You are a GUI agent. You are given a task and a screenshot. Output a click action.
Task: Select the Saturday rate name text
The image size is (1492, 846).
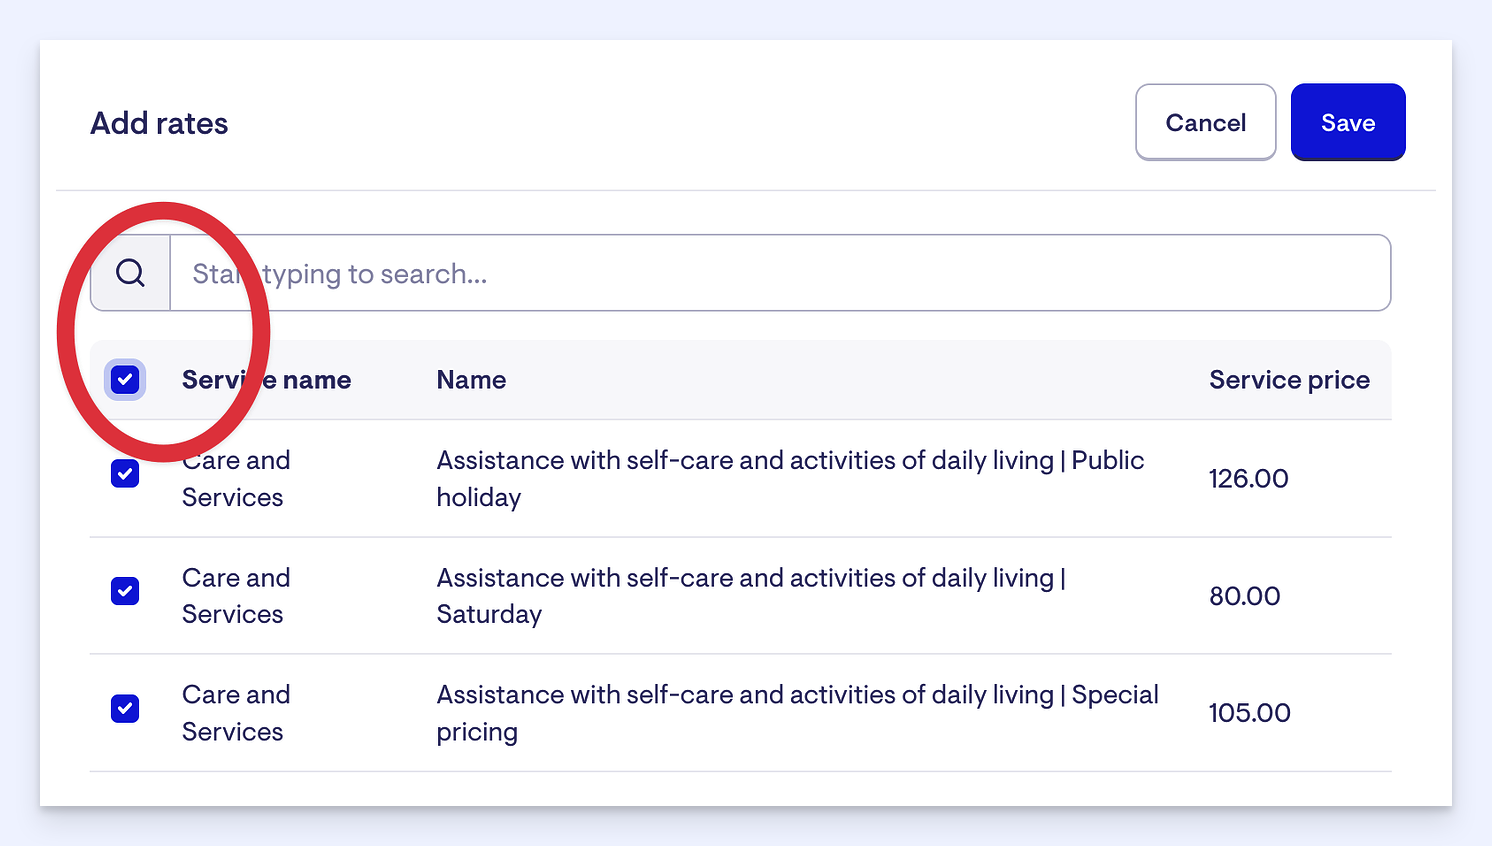click(x=751, y=596)
